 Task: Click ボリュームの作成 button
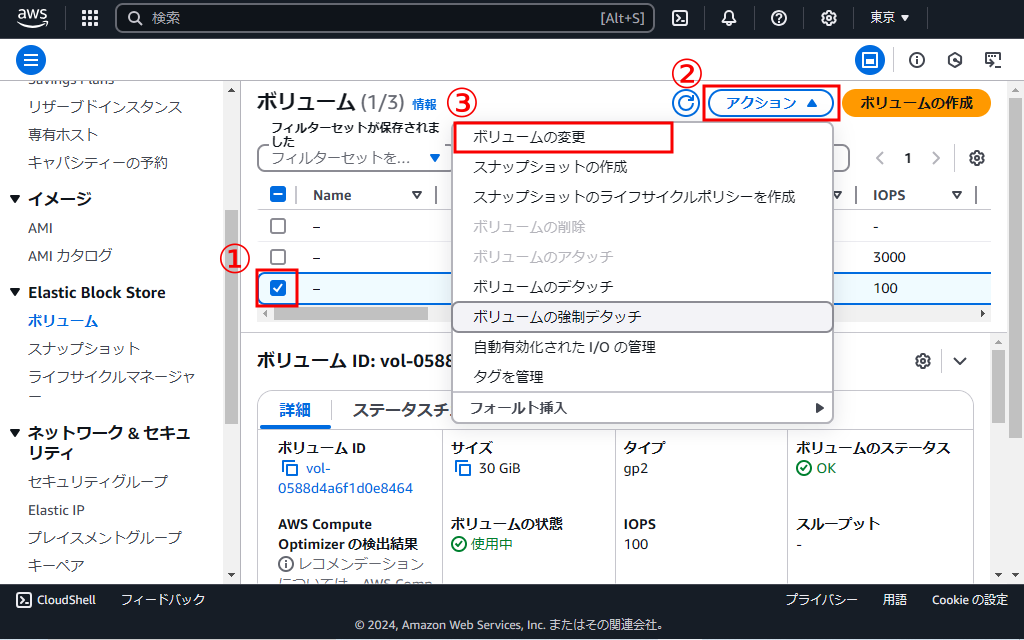click(x=916, y=103)
